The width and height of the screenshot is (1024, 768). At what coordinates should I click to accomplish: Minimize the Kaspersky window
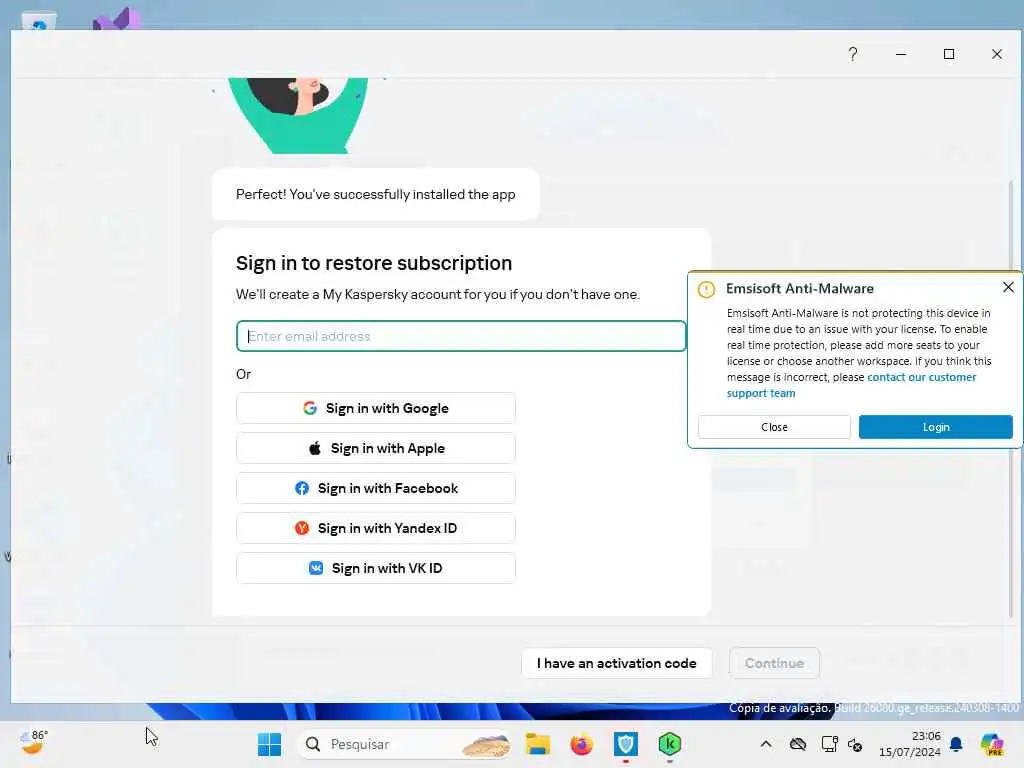[901, 54]
